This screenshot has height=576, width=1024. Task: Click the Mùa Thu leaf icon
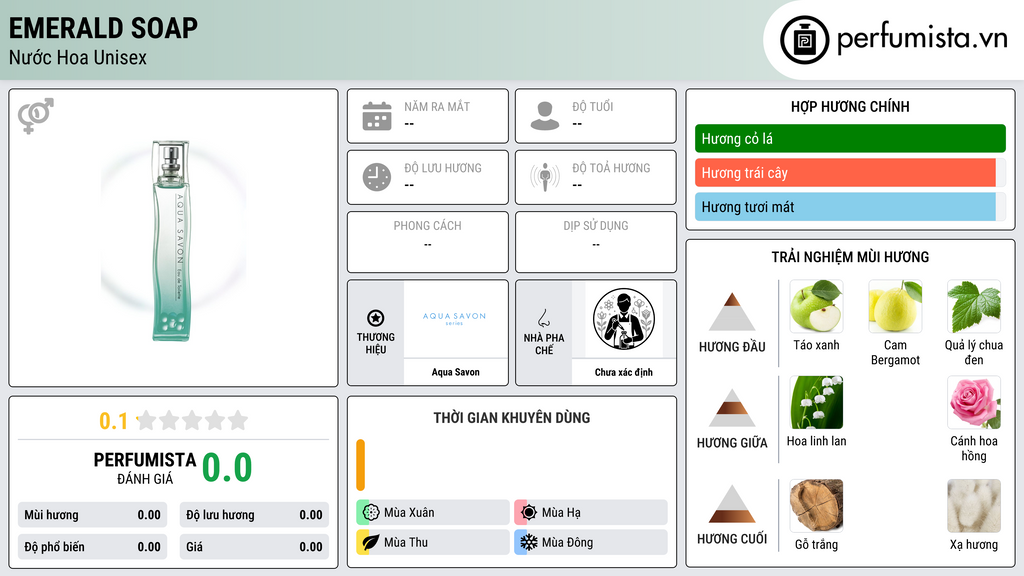click(x=370, y=542)
